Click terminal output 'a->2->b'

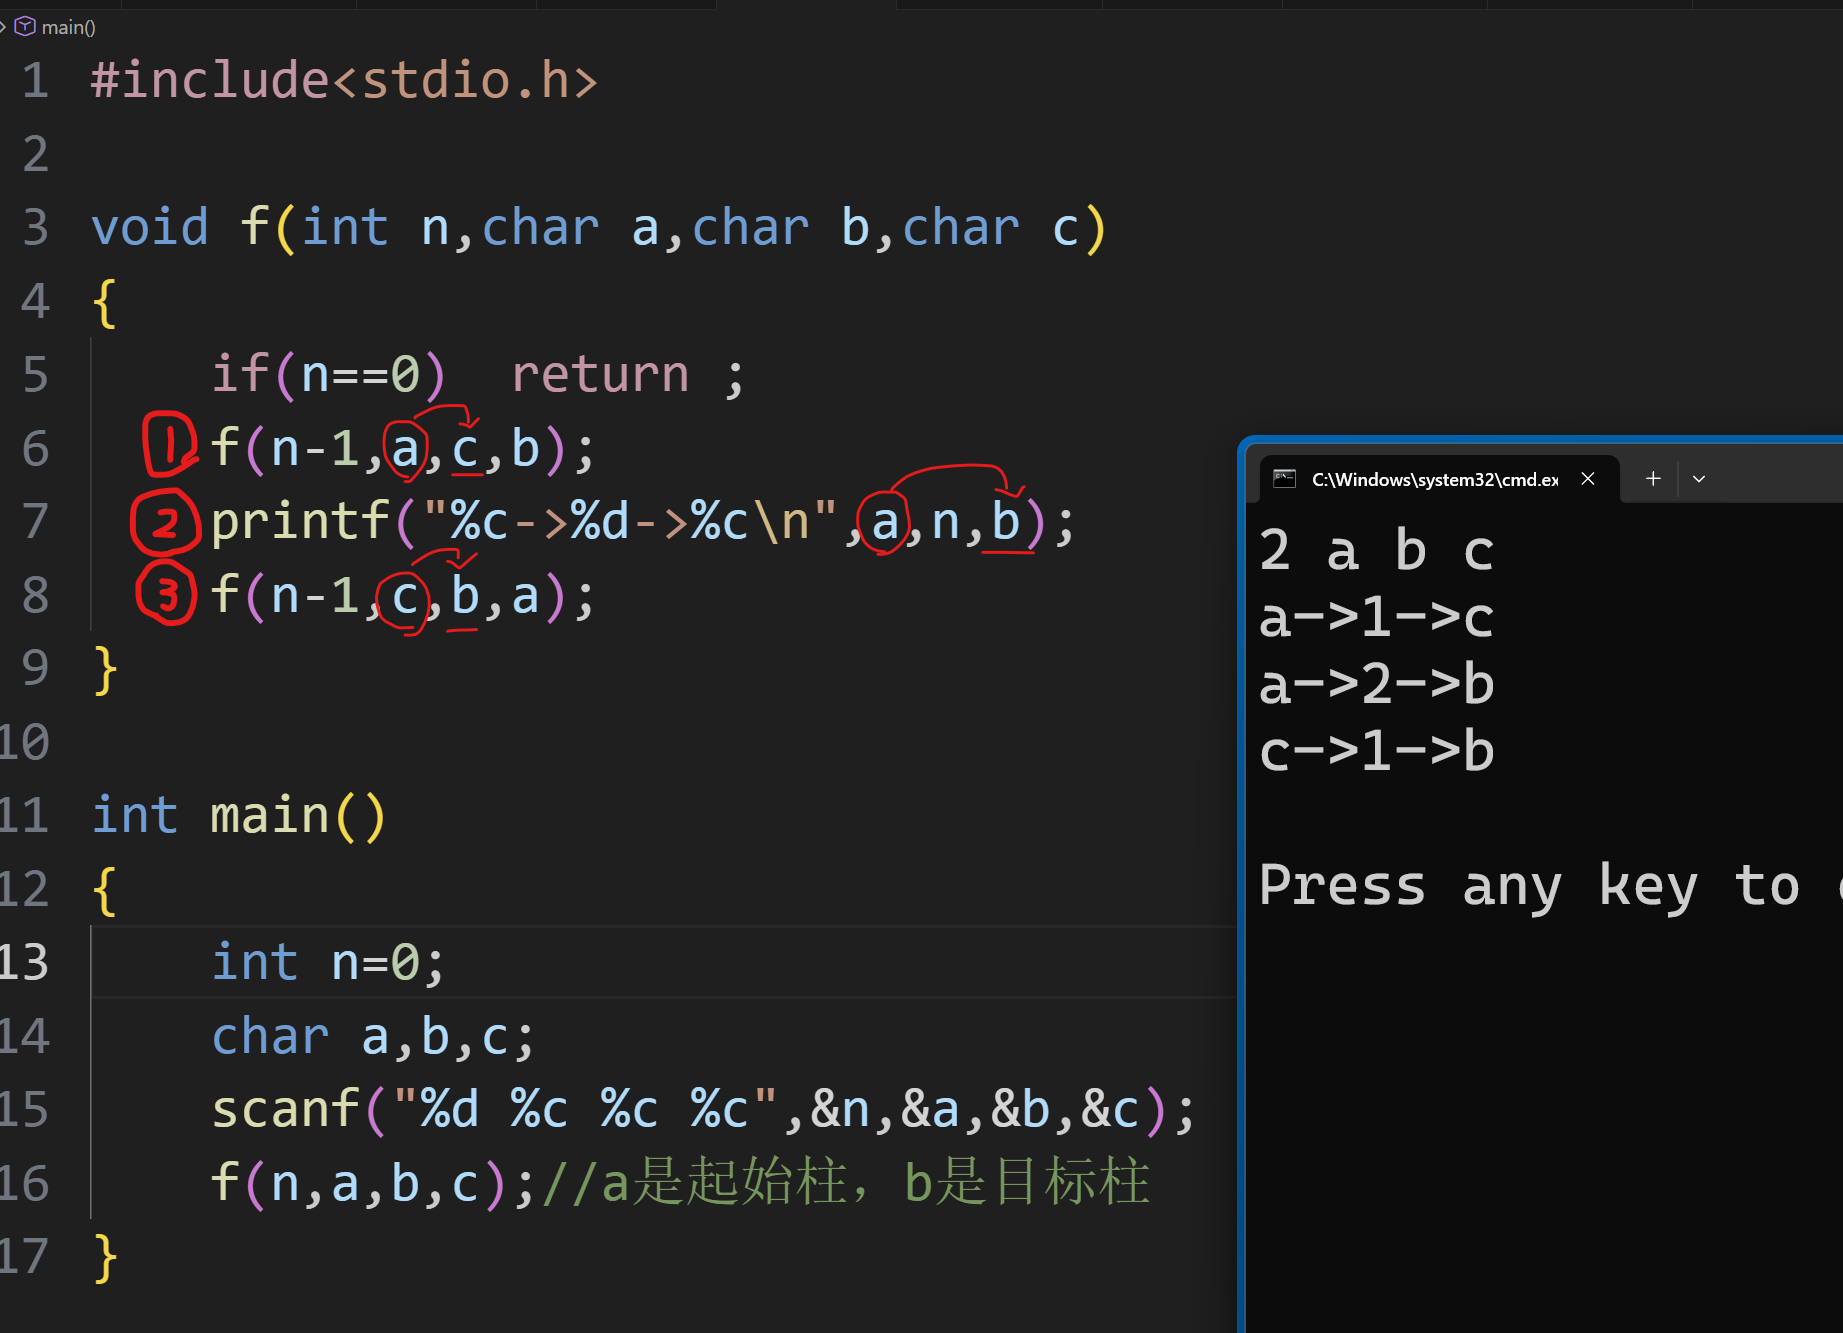(x=1377, y=685)
